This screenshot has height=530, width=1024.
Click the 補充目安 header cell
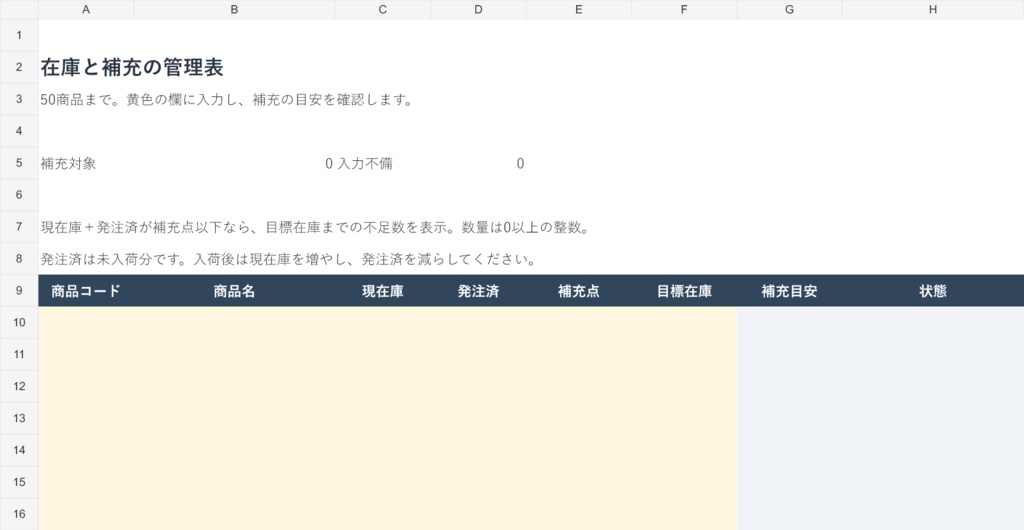point(790,290)
